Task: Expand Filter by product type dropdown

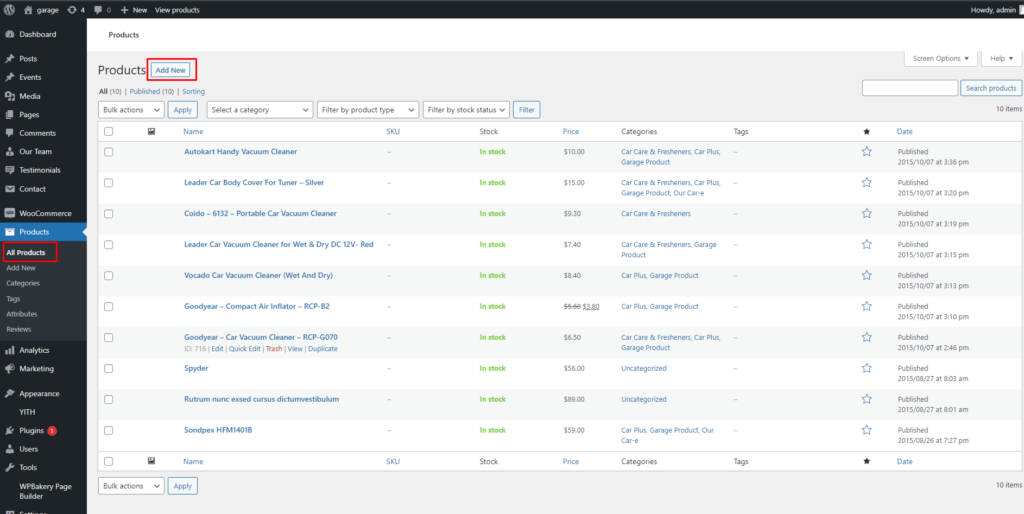Action: pos(368,110)
